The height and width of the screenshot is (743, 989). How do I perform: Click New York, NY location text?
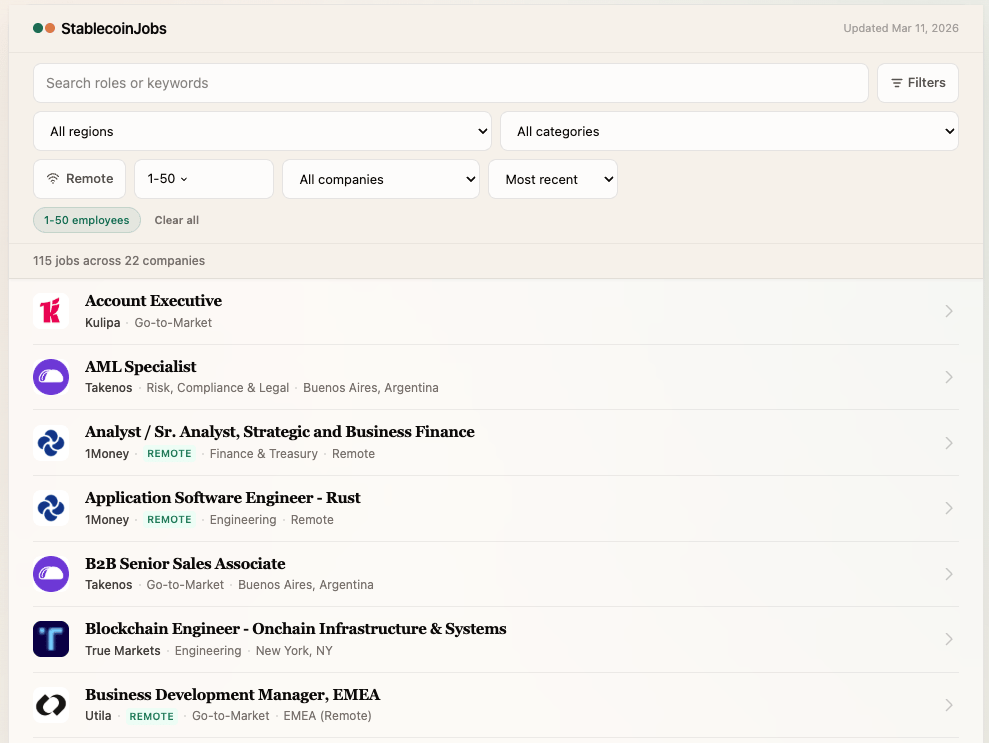tap(294, 651)
